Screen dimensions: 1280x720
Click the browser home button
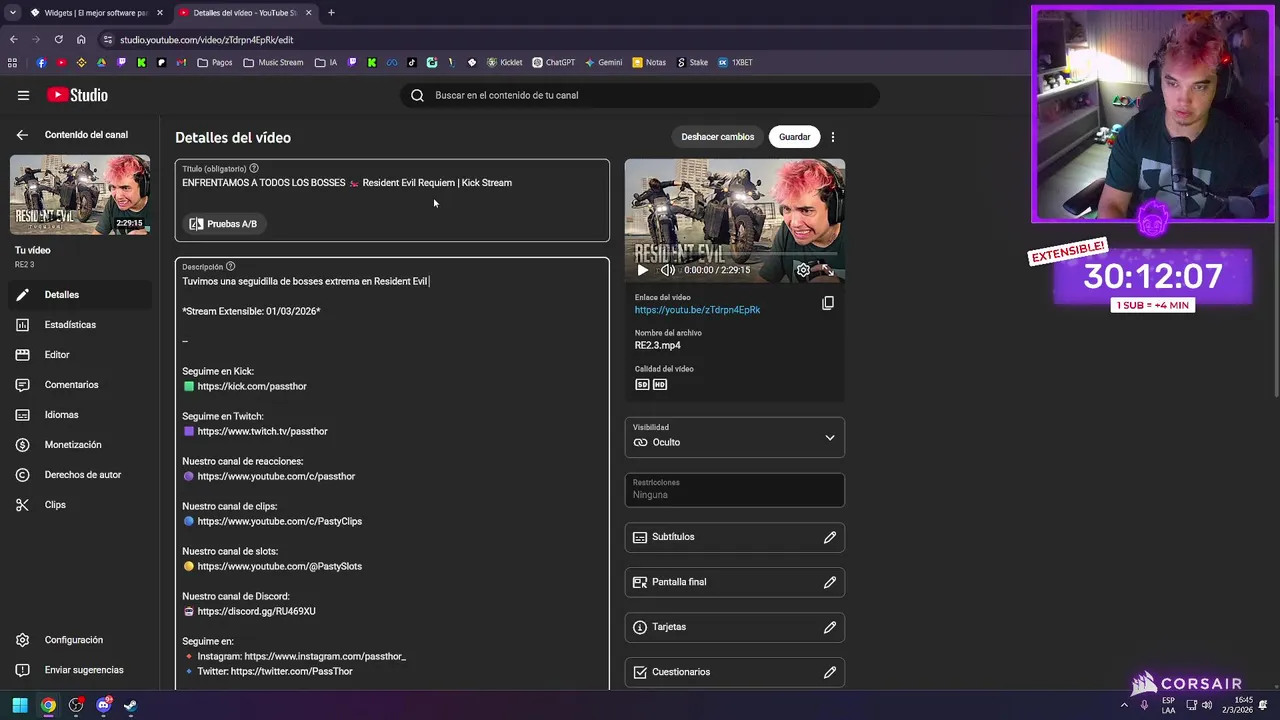coord(81,40)
